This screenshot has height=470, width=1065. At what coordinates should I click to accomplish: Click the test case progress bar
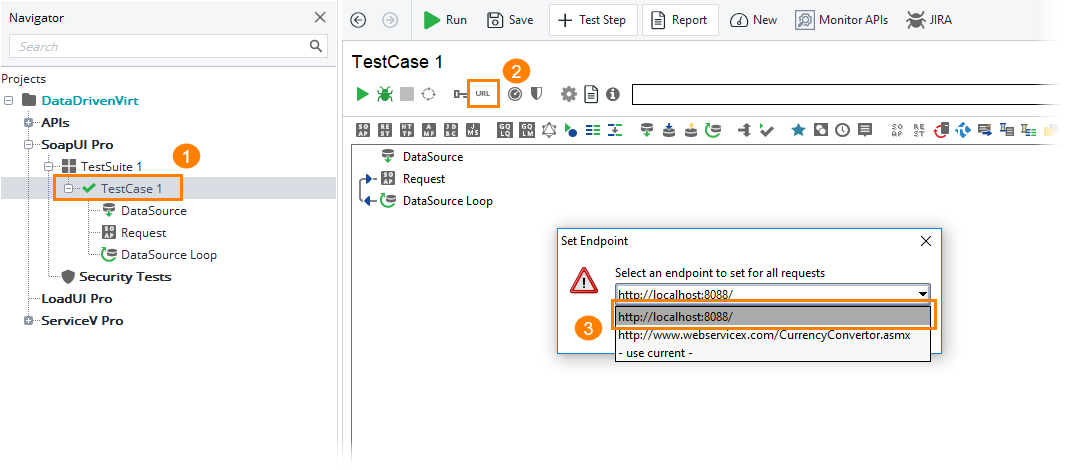[848, 94]
